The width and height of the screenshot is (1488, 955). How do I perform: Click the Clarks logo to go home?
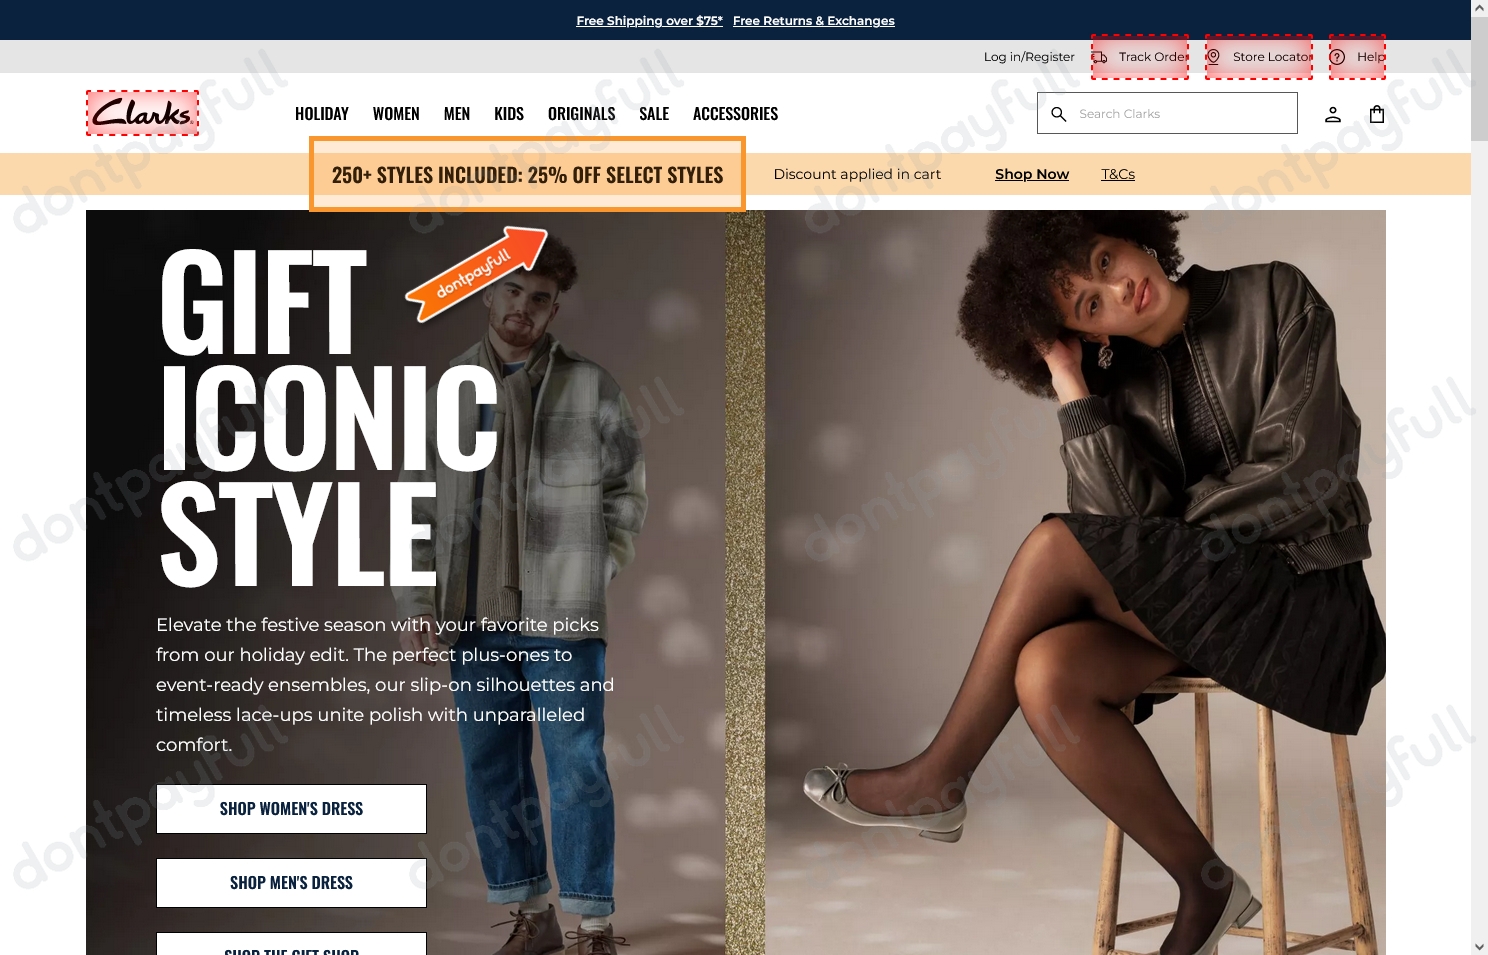142,112
